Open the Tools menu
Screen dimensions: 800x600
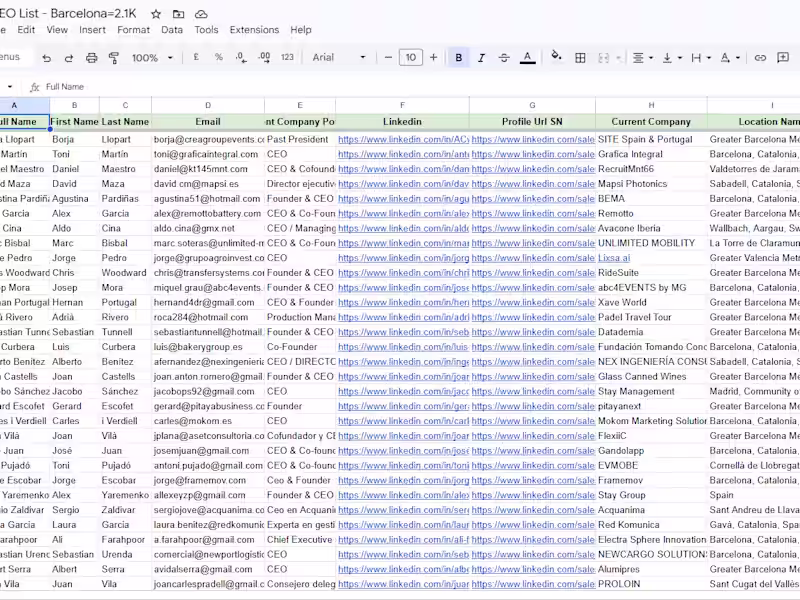(x=206, y=30)
